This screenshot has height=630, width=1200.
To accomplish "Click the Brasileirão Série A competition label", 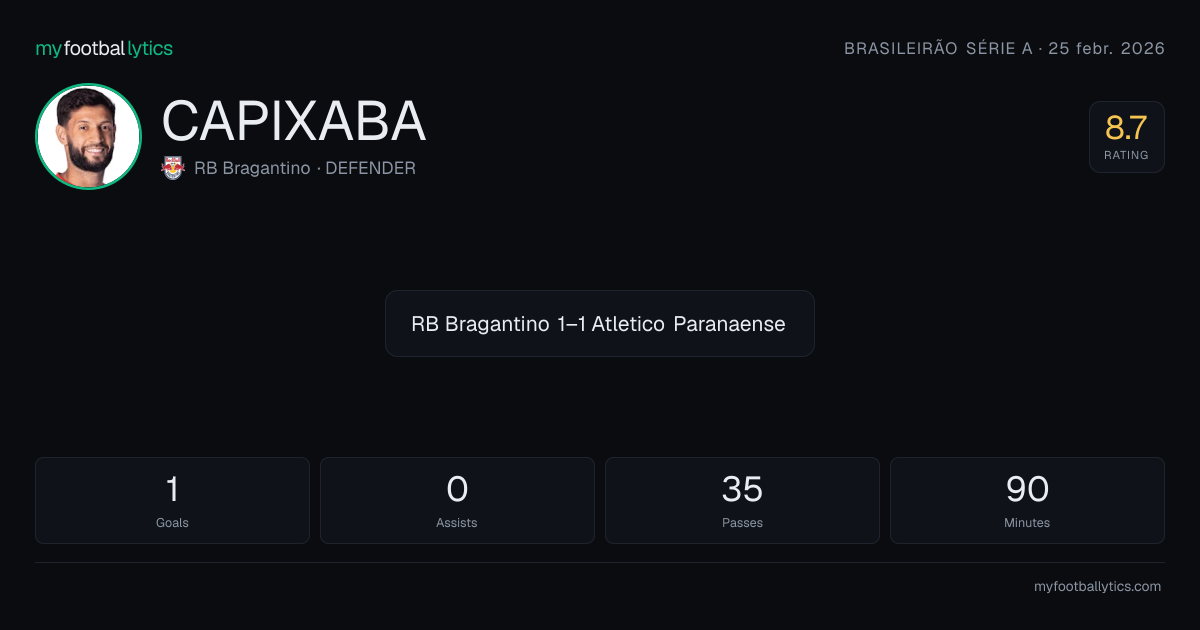I will tap(938, 48).
